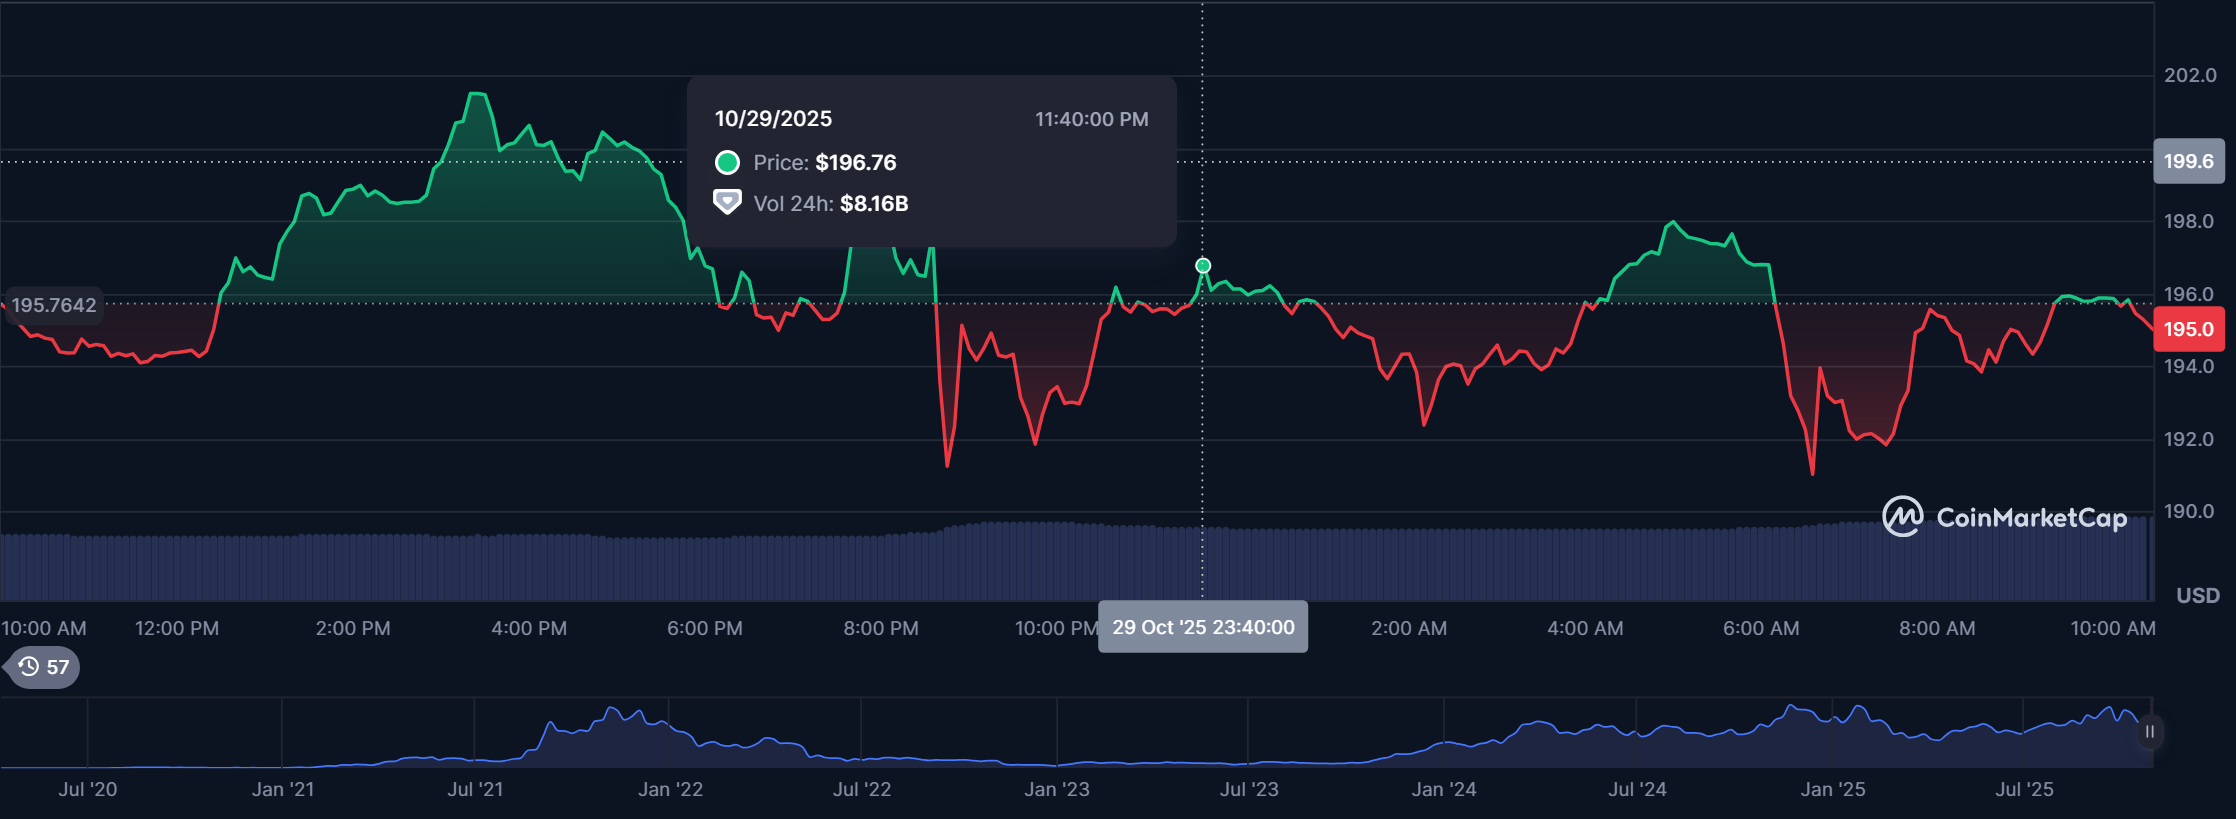Select Jan '24 on the navigator timeline
The width and height of the screenshot is (2236, 819).
[1443, 789]
